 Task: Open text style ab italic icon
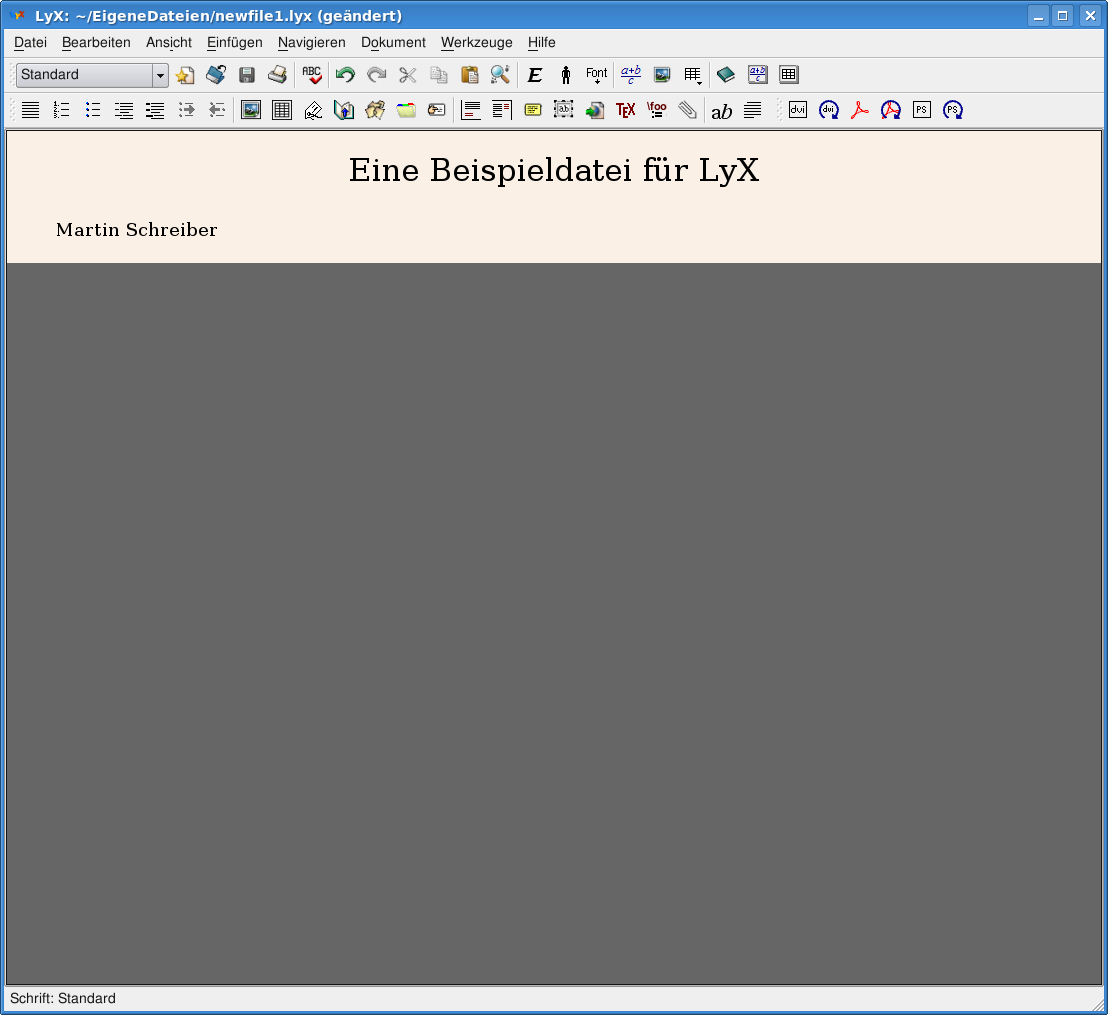pyautogui.click(x=721, y=111)
